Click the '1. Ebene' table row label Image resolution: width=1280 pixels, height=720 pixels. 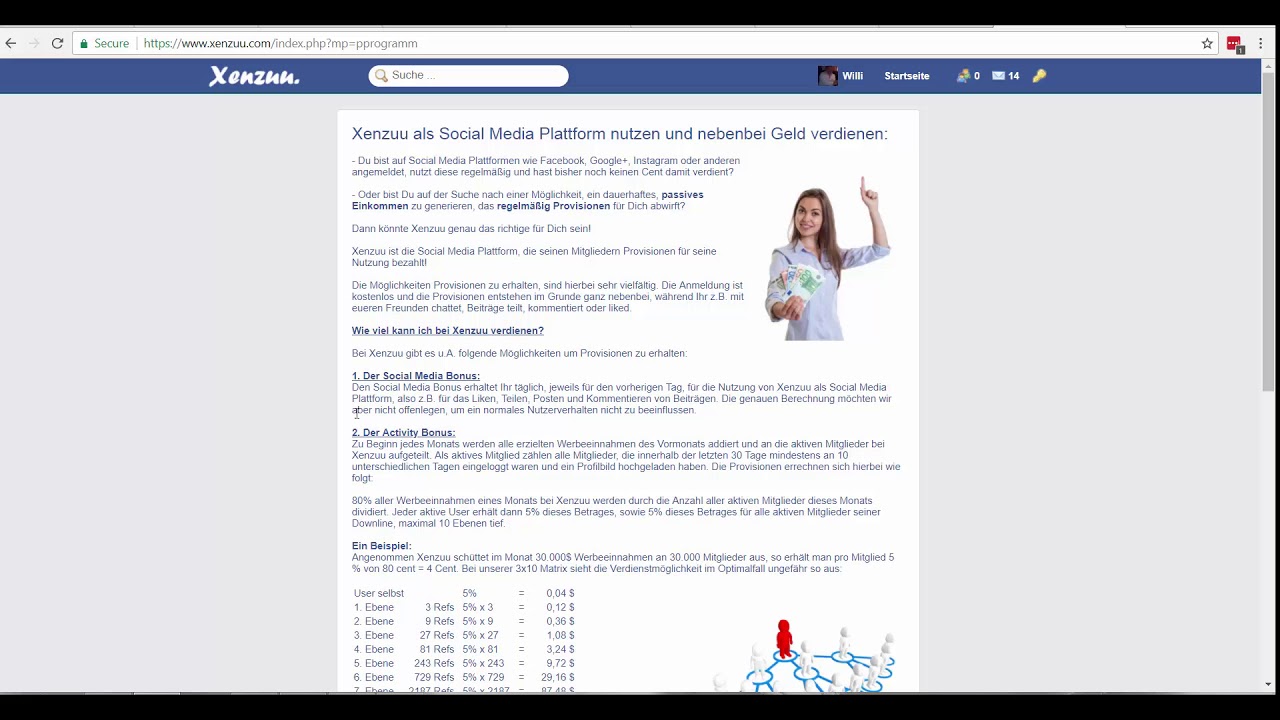374,607
